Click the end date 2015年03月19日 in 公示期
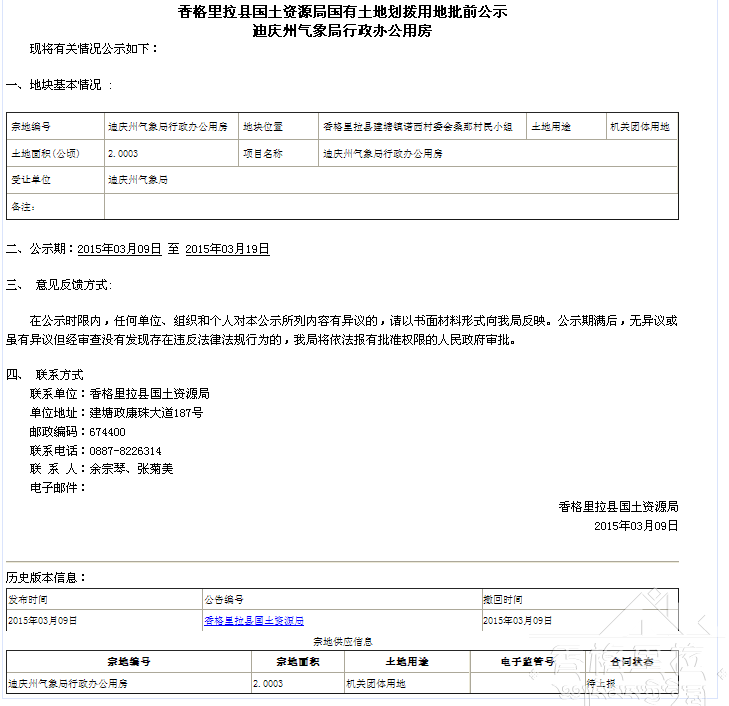729x706 pixels. pos(227,249)
